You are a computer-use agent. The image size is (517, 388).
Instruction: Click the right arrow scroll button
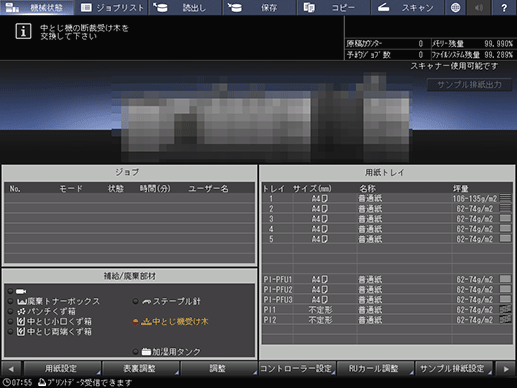[506, 369]
